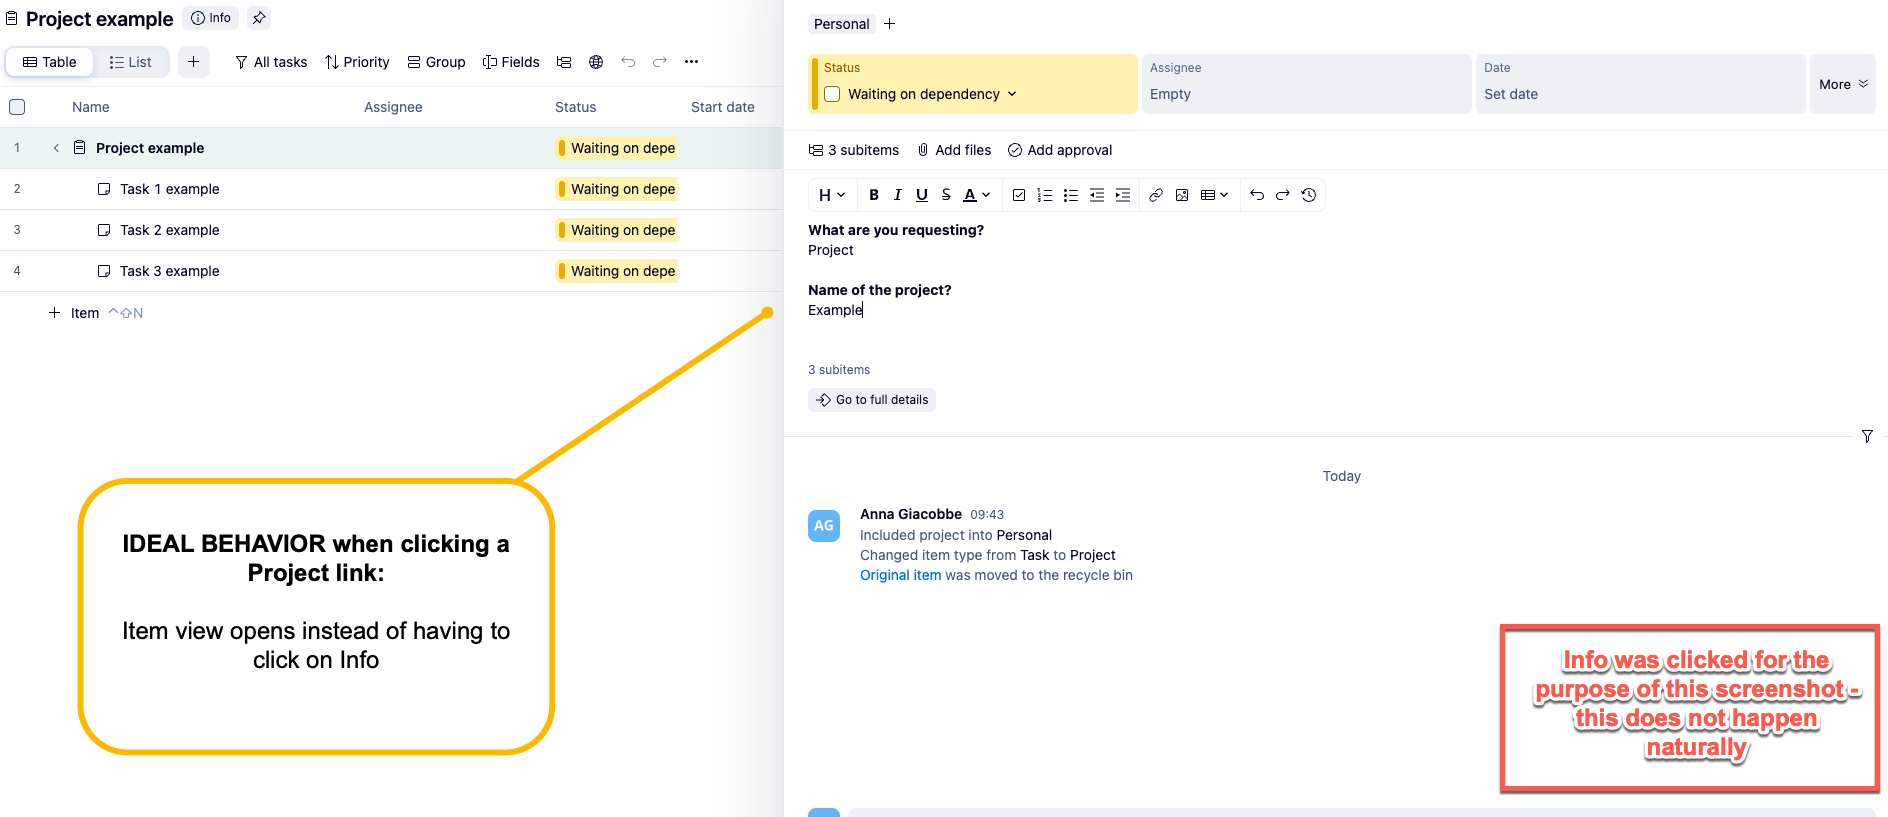Switch to the List view tab
The width and height of the screenshot is (1888, 817).
pos(131,62)
